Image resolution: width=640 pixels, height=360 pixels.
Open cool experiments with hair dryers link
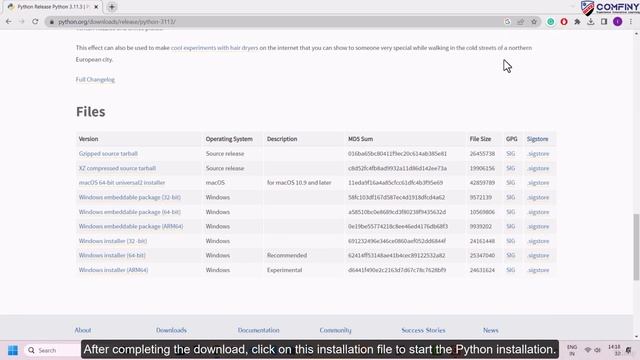(x=214, y=48)
